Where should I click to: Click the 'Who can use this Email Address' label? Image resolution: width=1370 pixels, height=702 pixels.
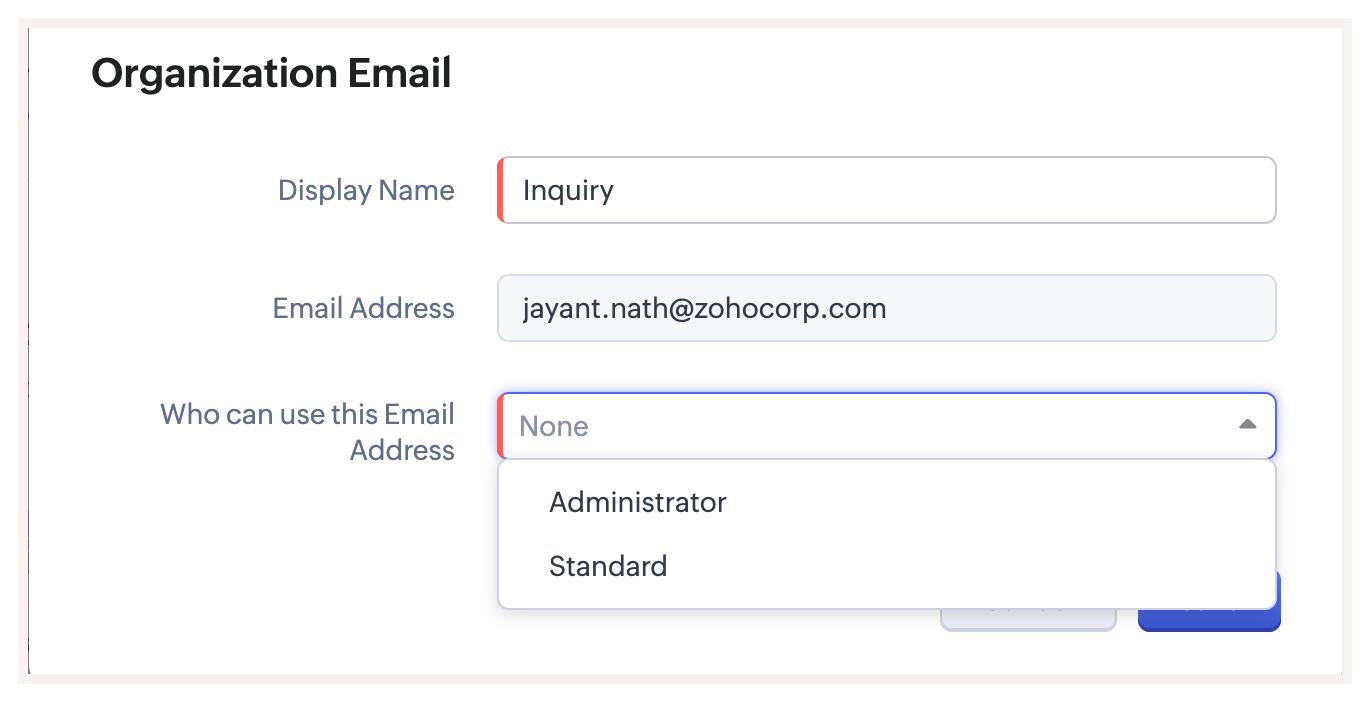pos(308,432)
